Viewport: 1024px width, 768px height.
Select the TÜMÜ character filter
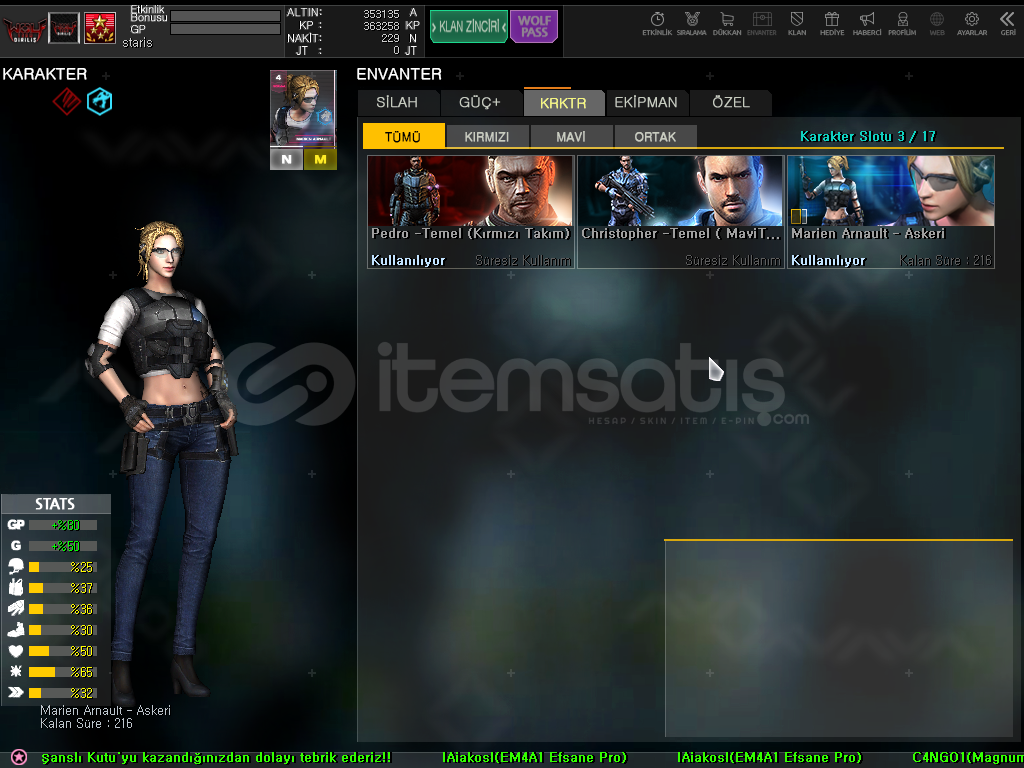pyautogui.click(x=403, y=136)
